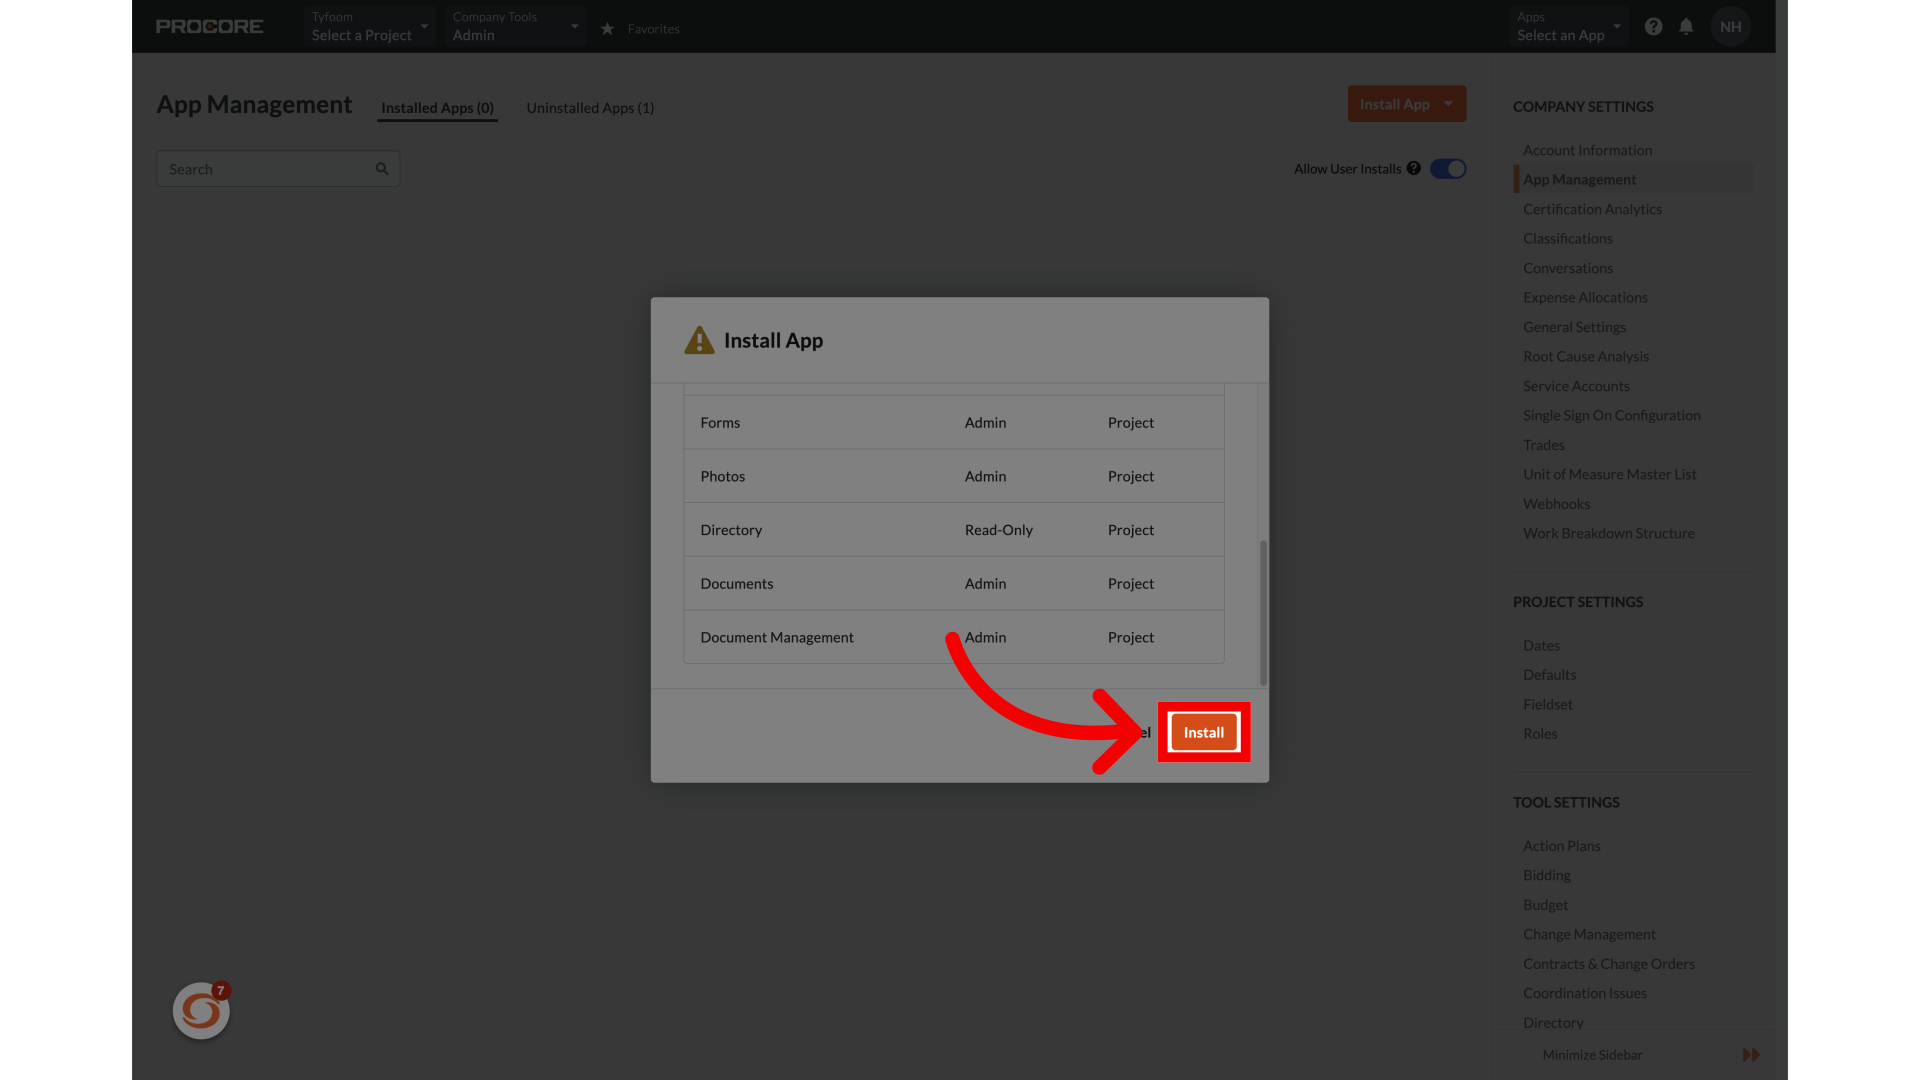
Task: Open Unit of Measure Master List
Action: point(1609,475)
